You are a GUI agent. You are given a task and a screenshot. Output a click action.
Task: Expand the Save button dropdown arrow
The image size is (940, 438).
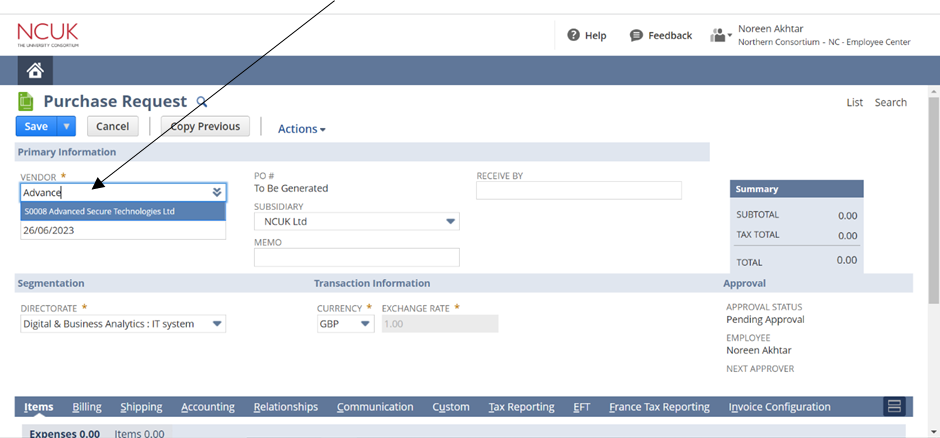[66, 126]
